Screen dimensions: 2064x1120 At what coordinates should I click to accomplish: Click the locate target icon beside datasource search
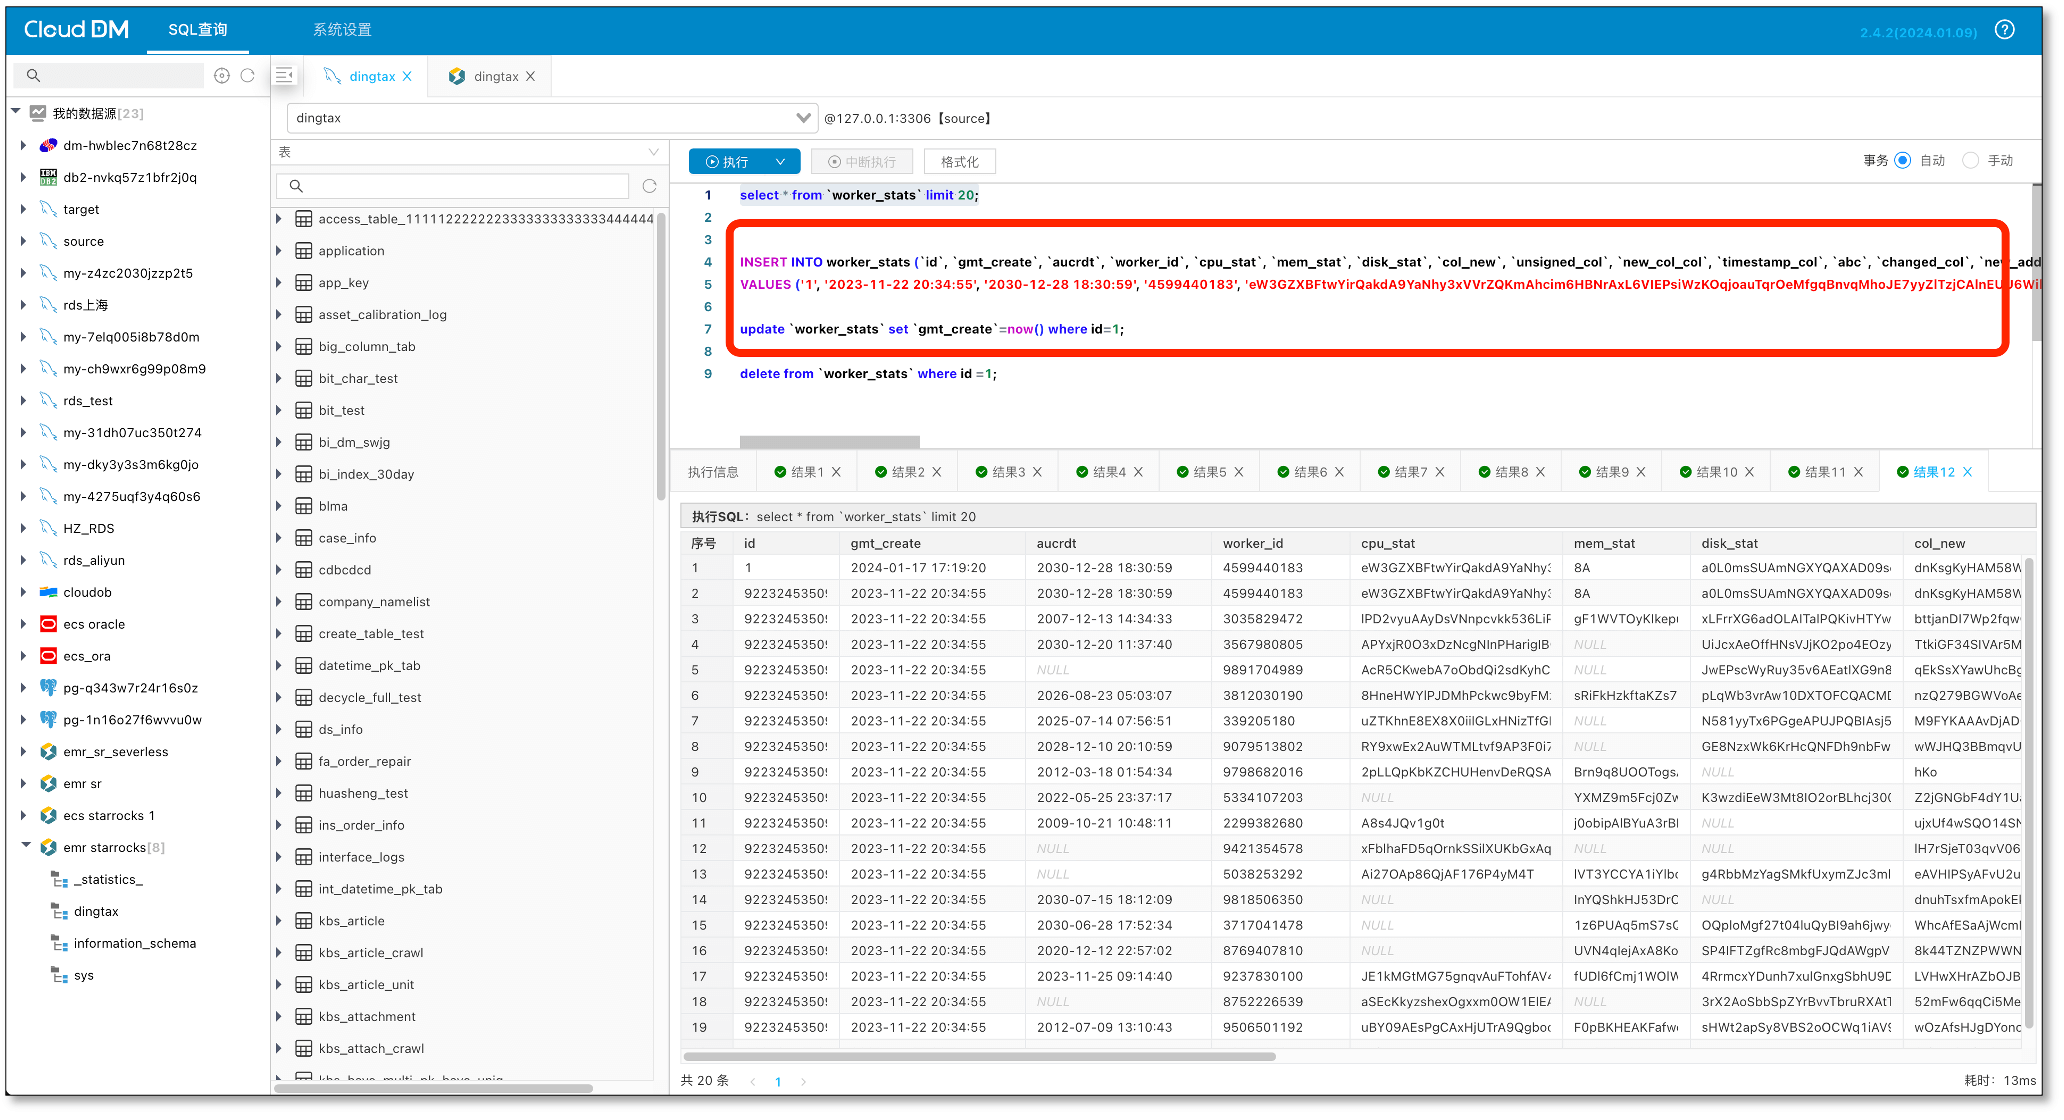point(222,76)
